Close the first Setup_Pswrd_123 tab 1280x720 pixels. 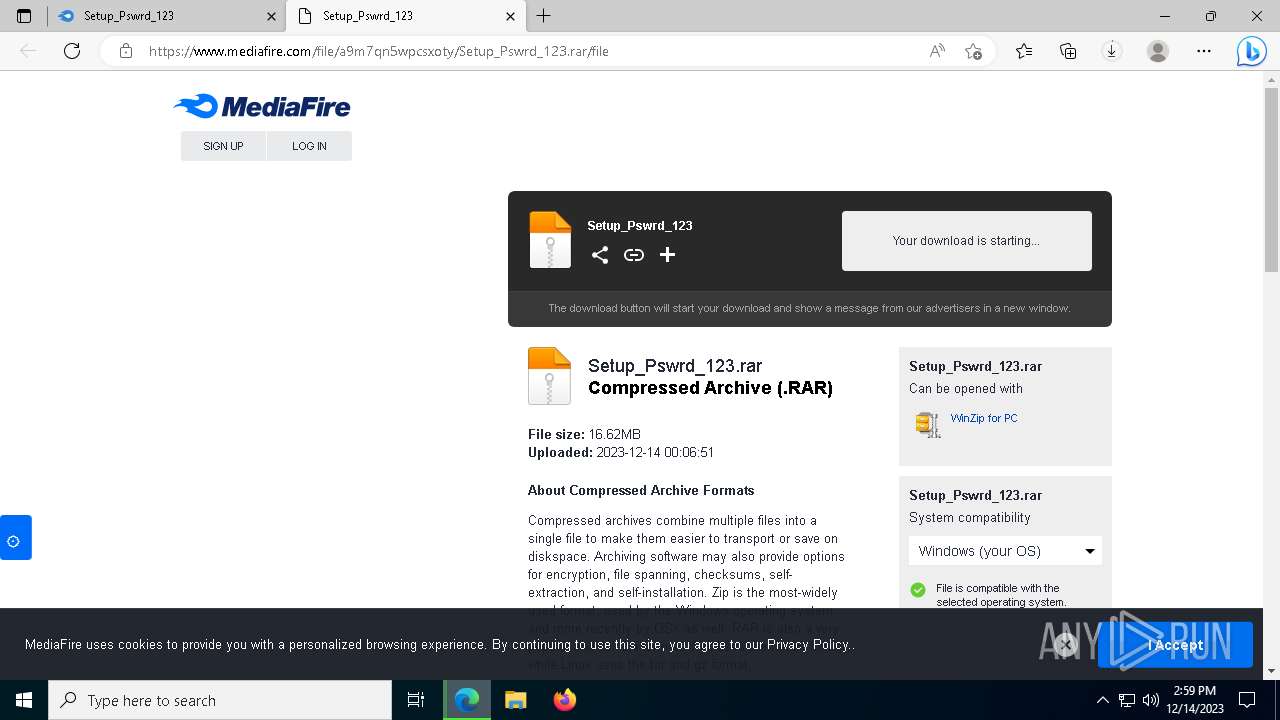point(272,16)
